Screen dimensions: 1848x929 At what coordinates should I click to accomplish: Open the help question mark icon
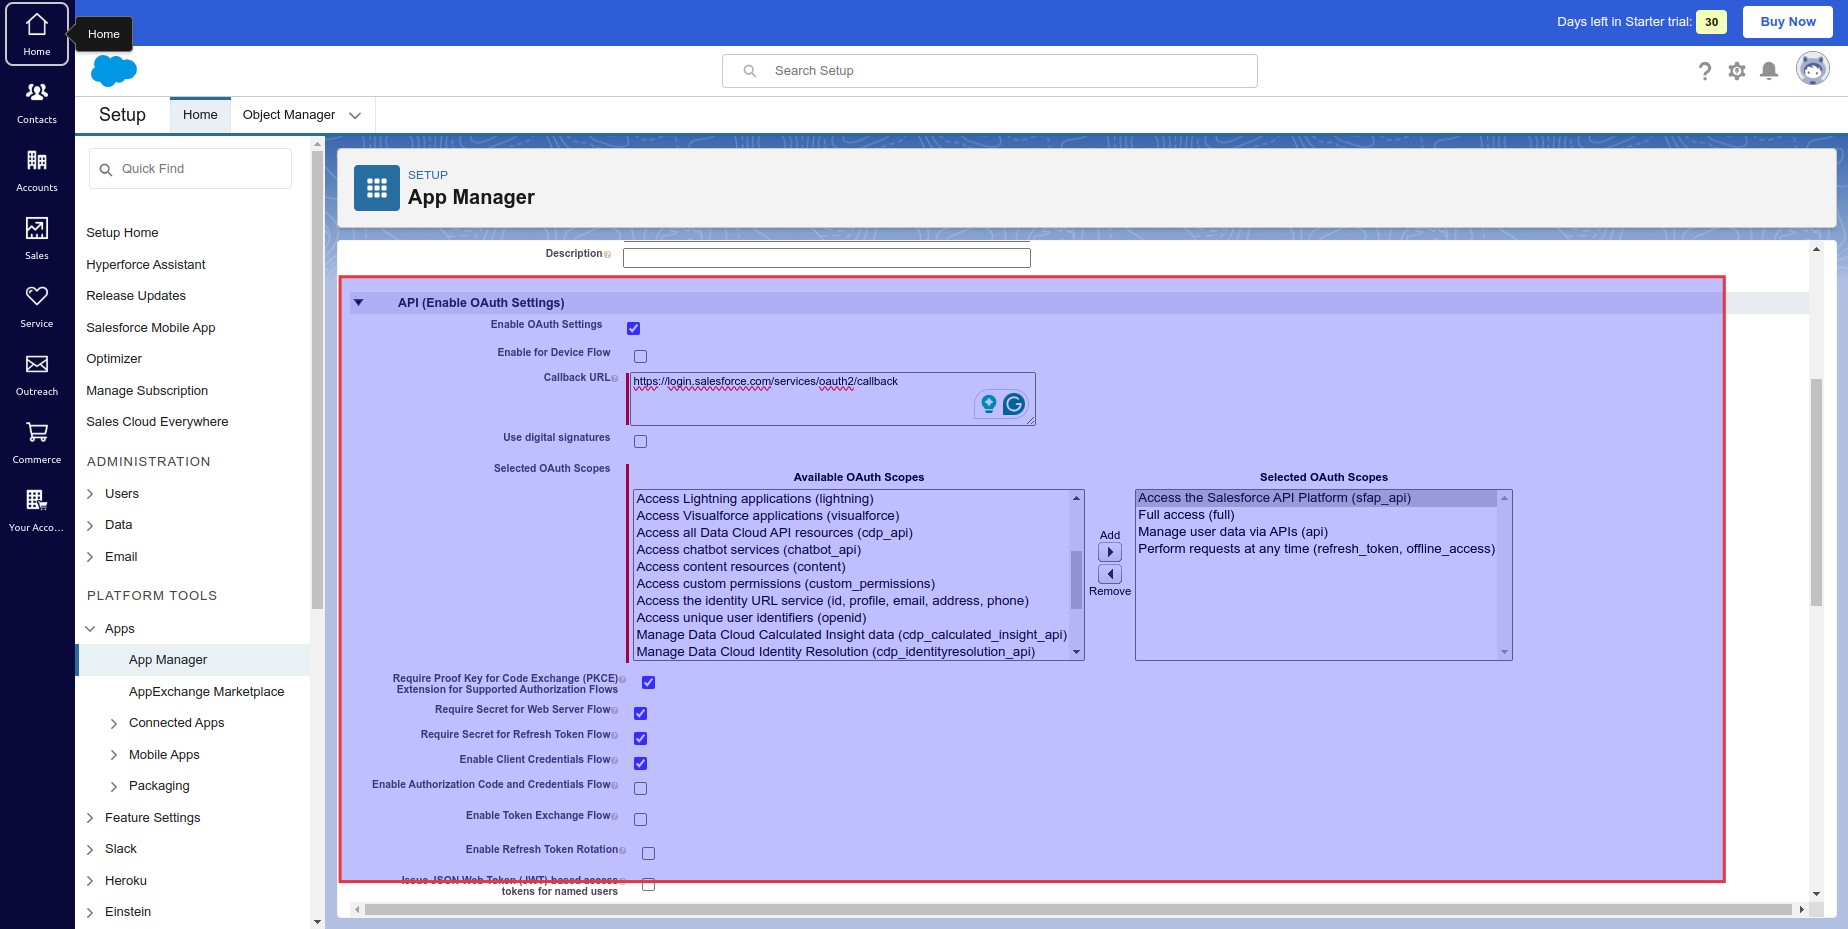pyautogui.click(x=1705, y=71)
